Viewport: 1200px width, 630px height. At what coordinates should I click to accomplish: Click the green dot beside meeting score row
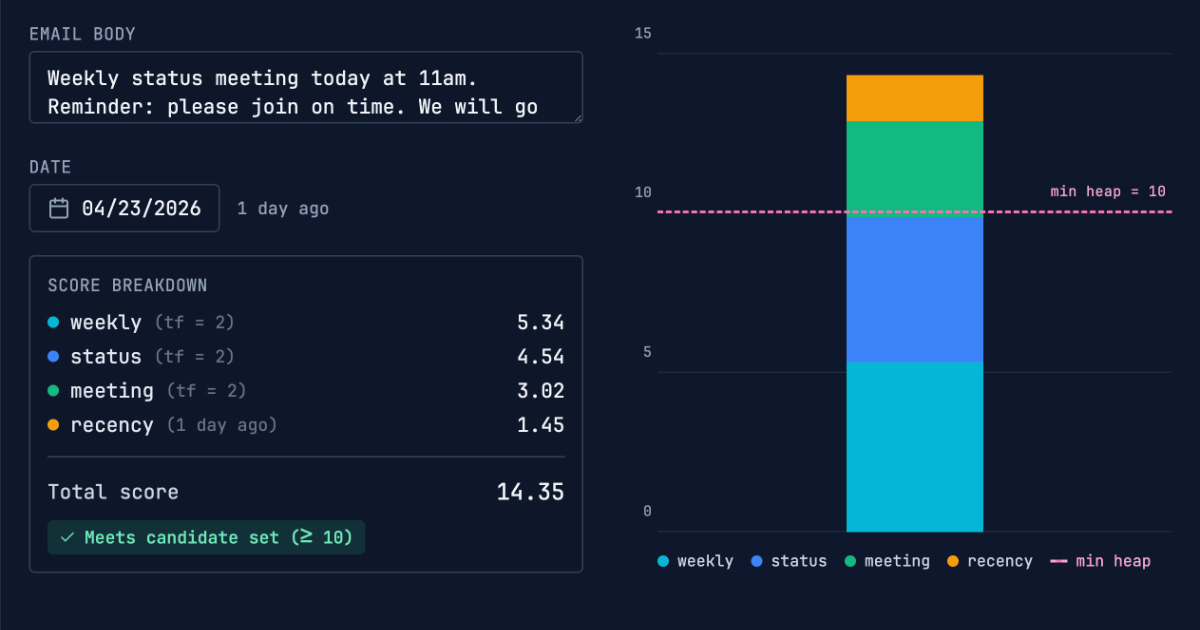53,390
